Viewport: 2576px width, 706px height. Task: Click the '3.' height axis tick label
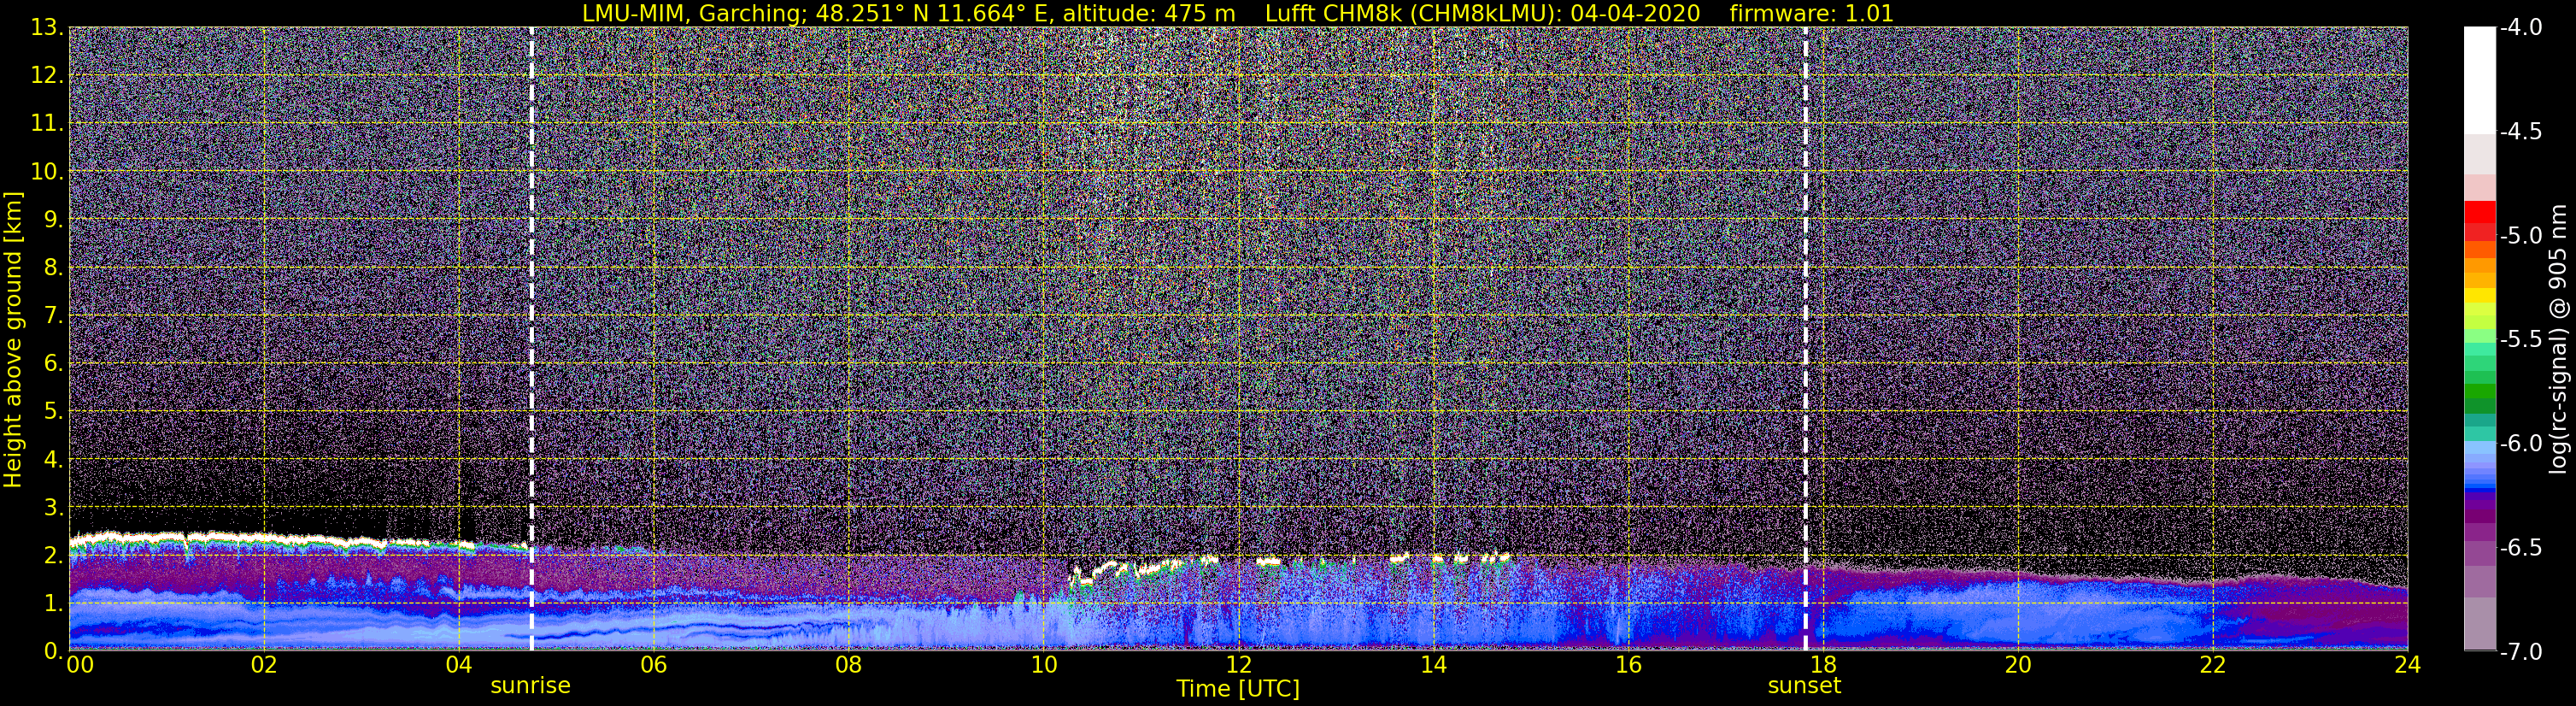tap(52, 508)
